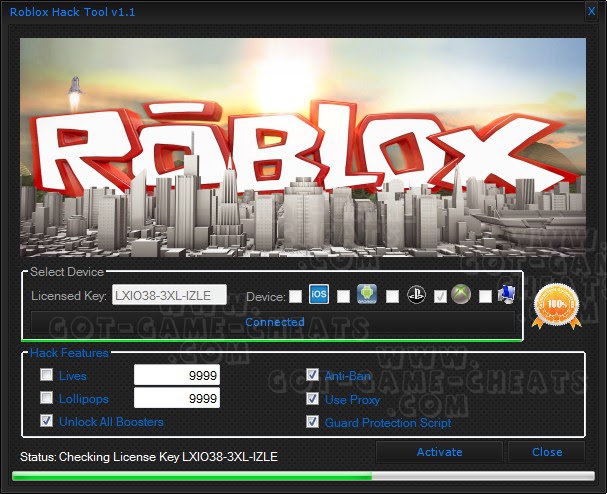The image size is (607, 494).
Task: Click the 'Select Device' group label
Action: click(67, 272)
